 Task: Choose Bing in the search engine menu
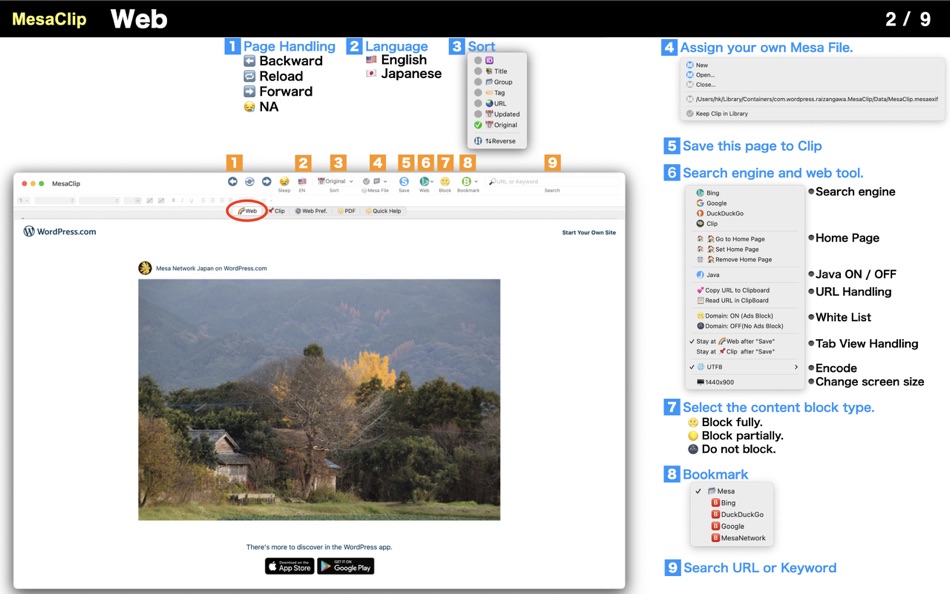click(x=708, y=193)
